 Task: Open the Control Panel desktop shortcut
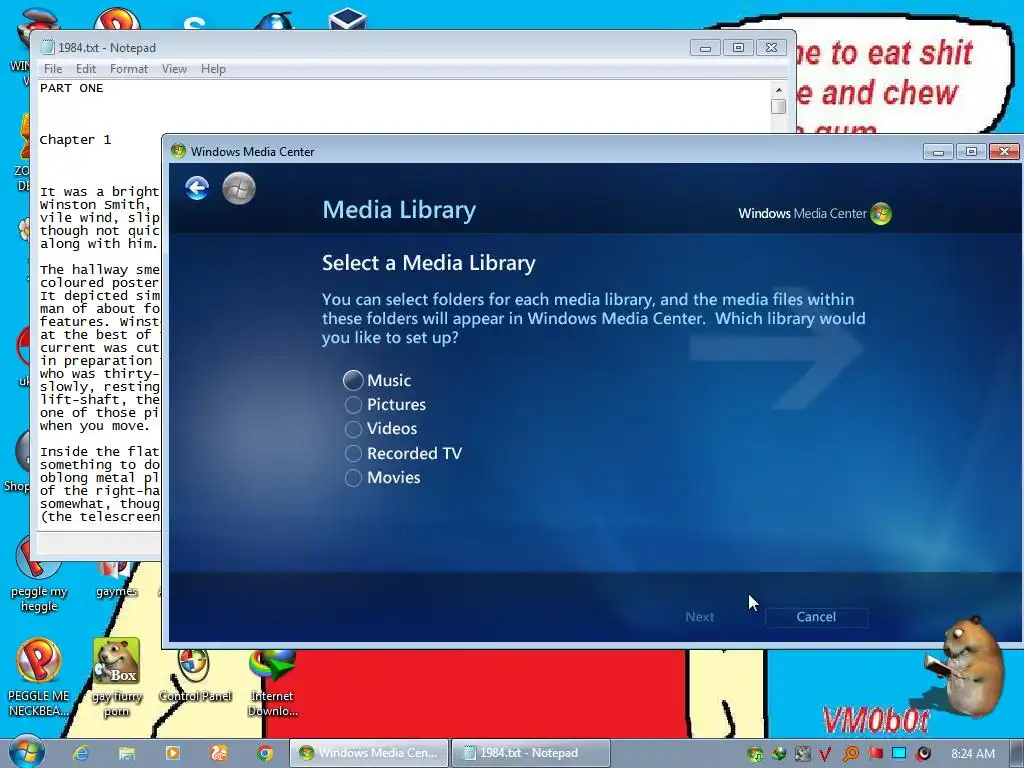[195, 676]
